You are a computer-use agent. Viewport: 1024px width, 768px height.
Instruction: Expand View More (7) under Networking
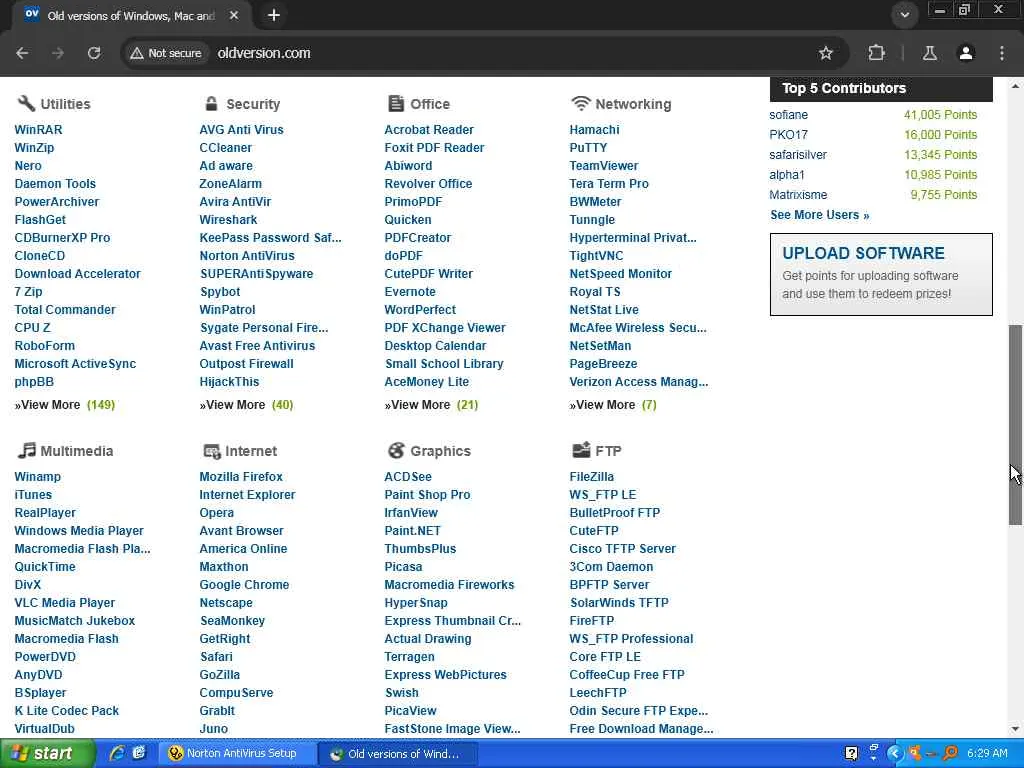click(x=613, y=405)
